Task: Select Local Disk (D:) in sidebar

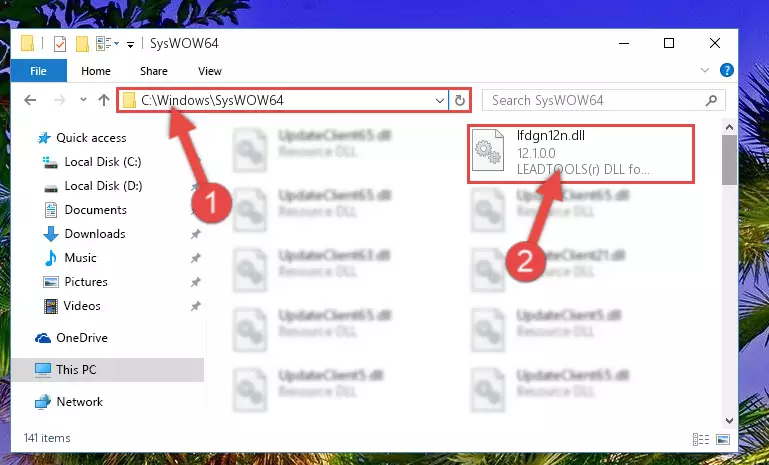Action: click(x=103, y=186)
